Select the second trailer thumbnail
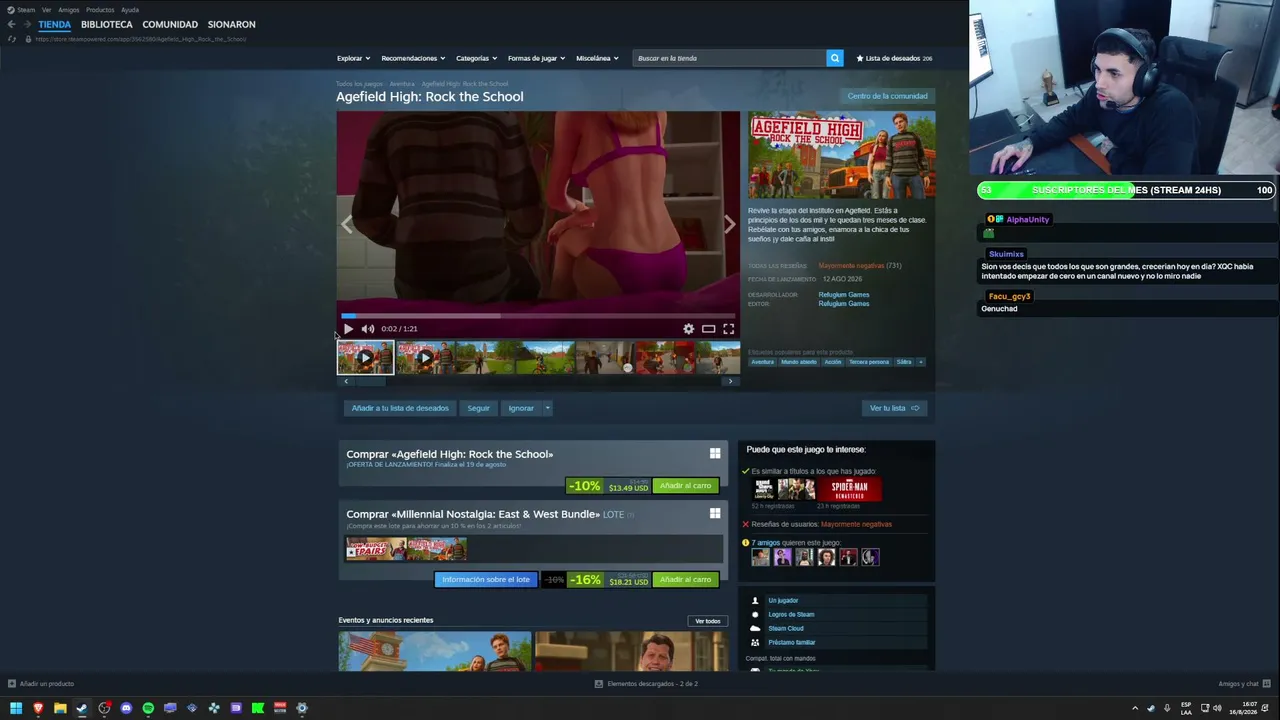 tap(425, 357)
